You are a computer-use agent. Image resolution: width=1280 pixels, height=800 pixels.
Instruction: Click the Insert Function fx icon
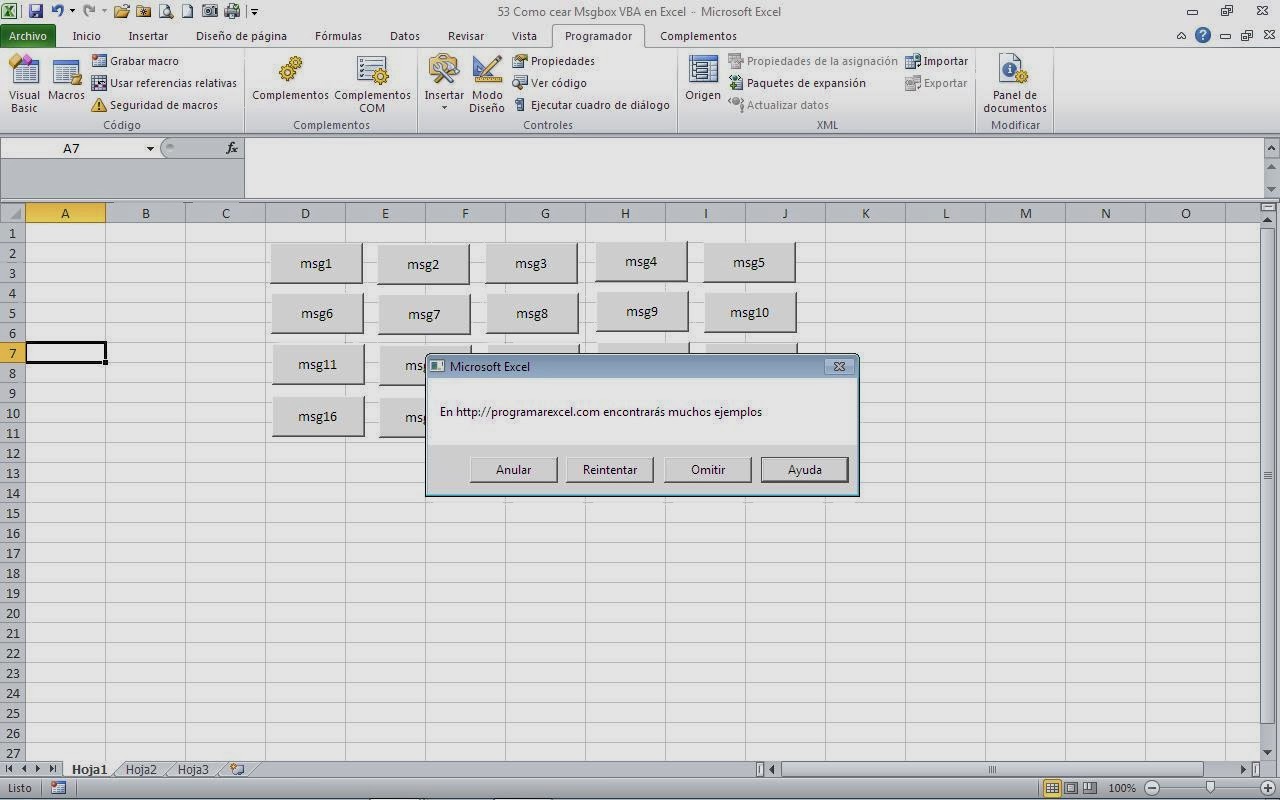(x=232, y=148)
